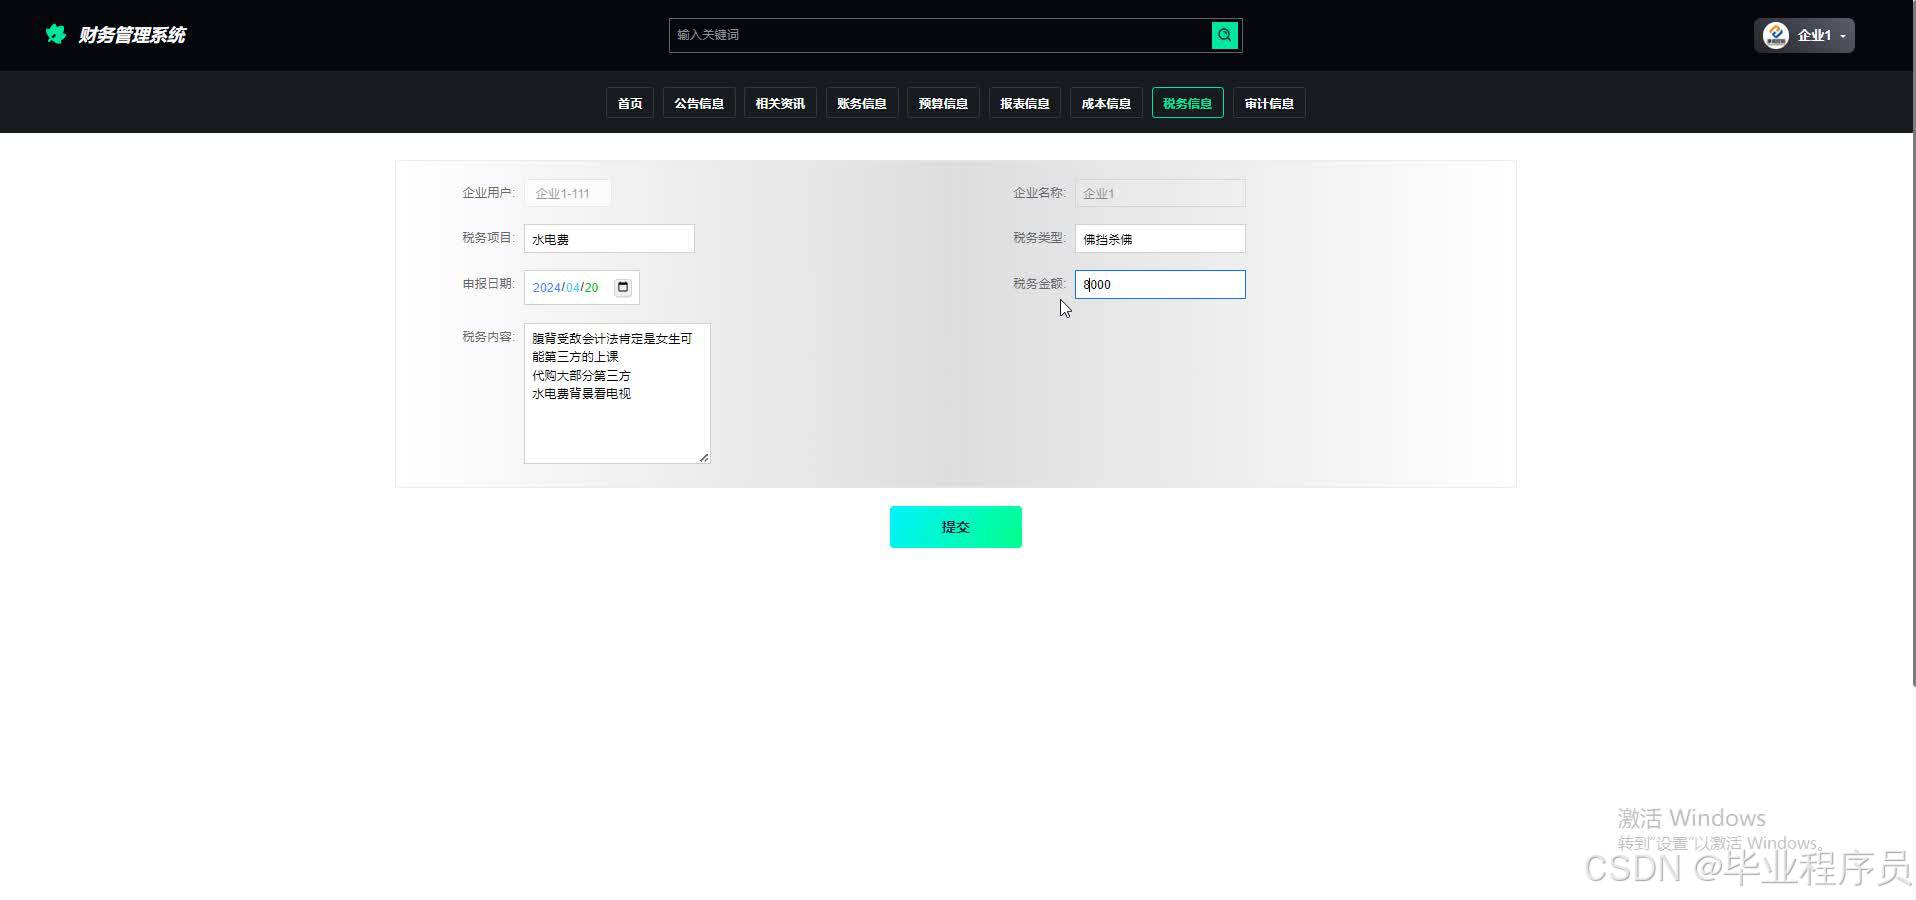
Task: Click the disabled 企业用户 field
Action: 568,193
